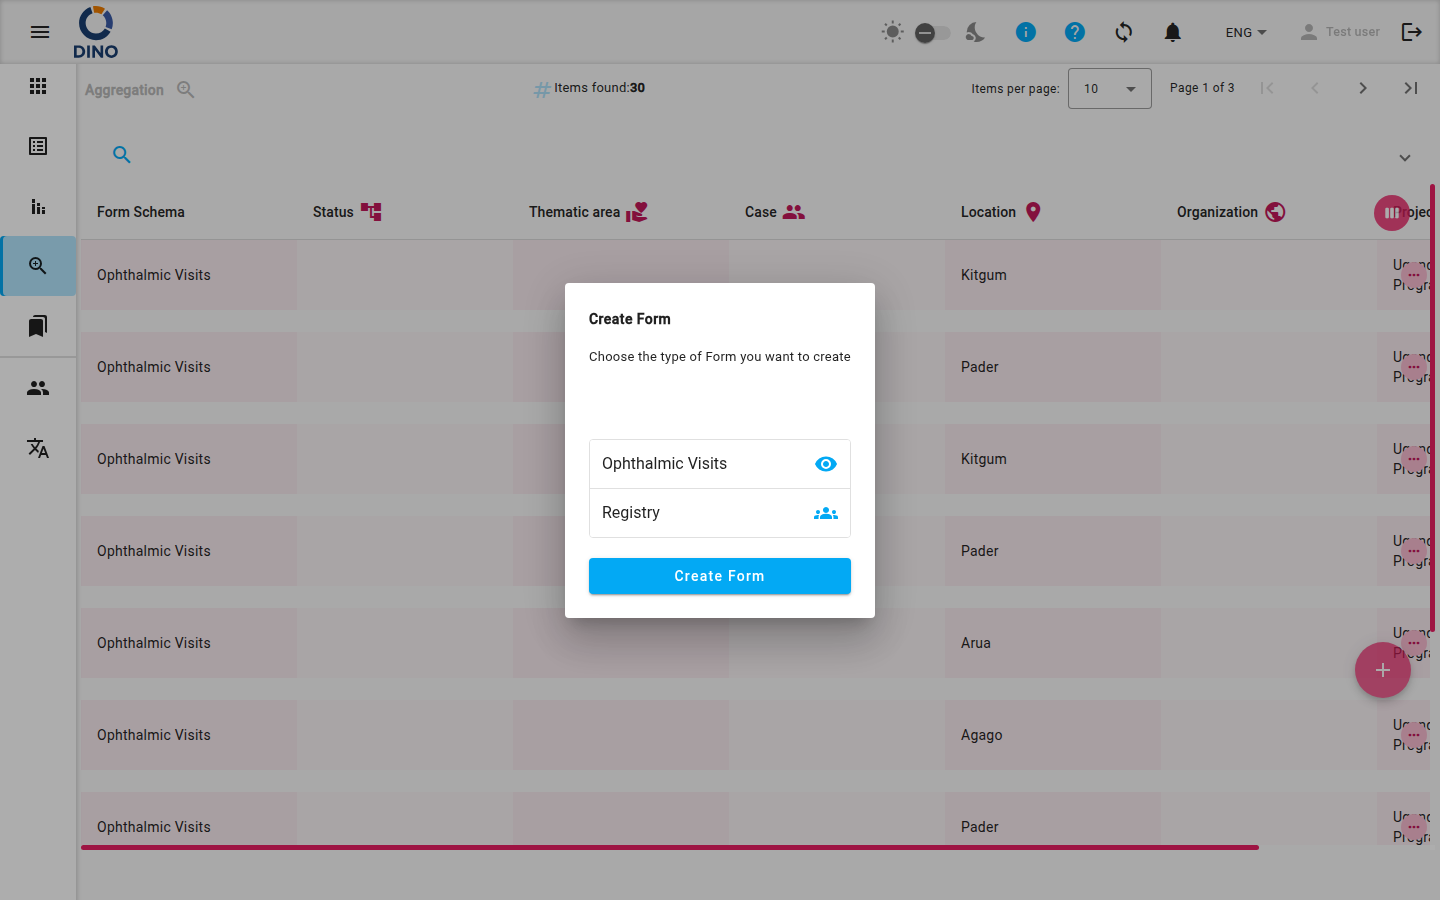Viewport: 1440px width, 900px height.
Task: Click the vertical table scrollbar
Action: tap(1432, 408)
